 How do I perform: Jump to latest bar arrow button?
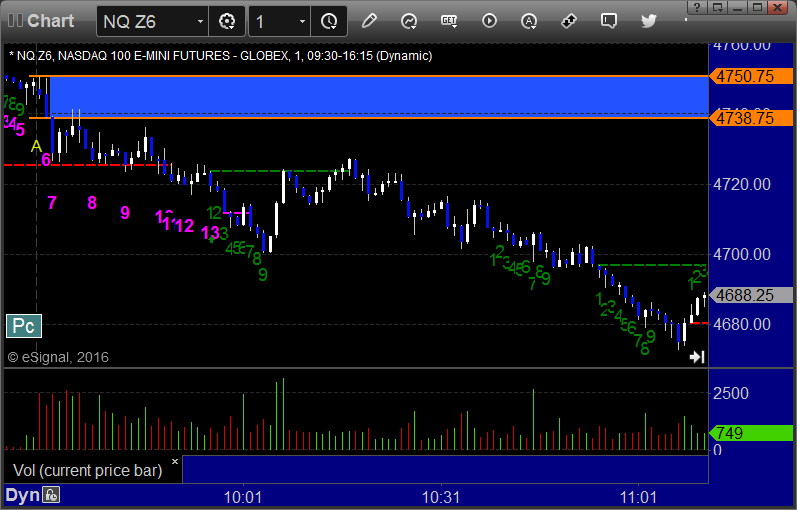[697, 357]
